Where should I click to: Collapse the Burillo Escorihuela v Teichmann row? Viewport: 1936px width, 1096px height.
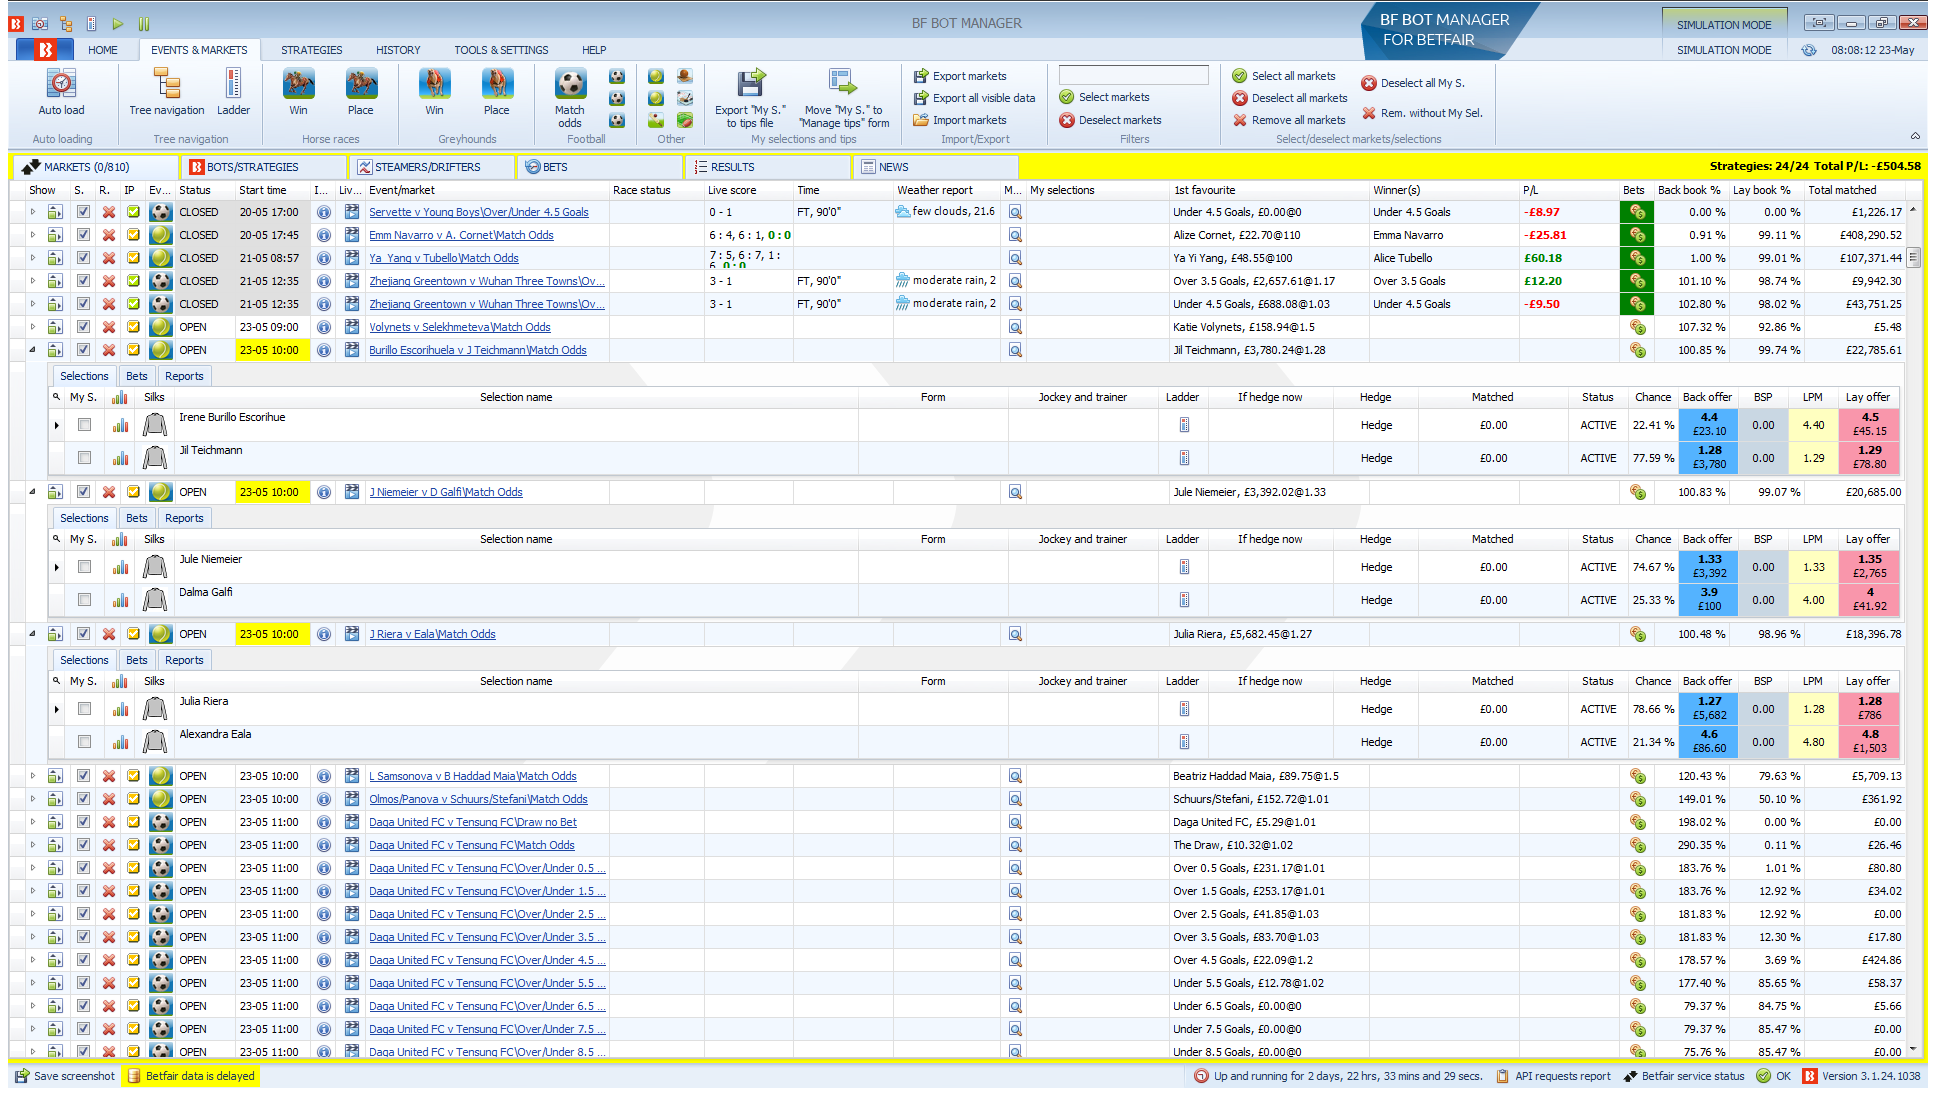coord(32,350)
